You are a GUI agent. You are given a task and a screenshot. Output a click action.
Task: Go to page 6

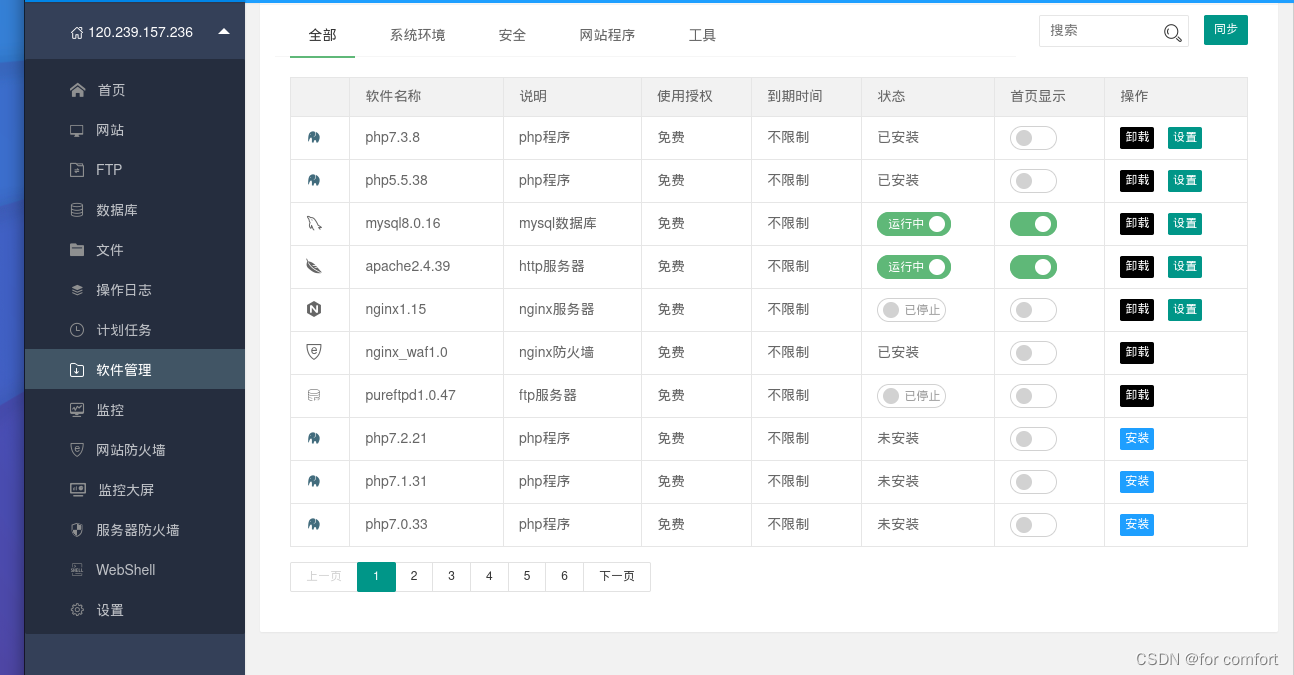(x=565, y=577)
